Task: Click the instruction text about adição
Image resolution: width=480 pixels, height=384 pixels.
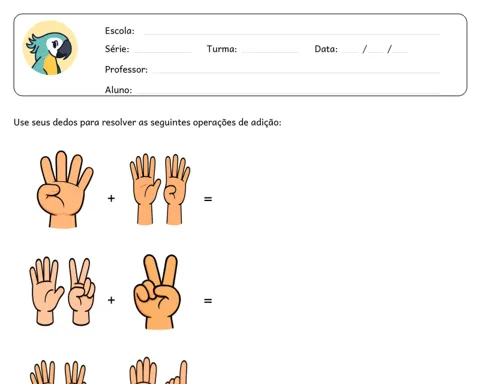Action: [147, 123]
